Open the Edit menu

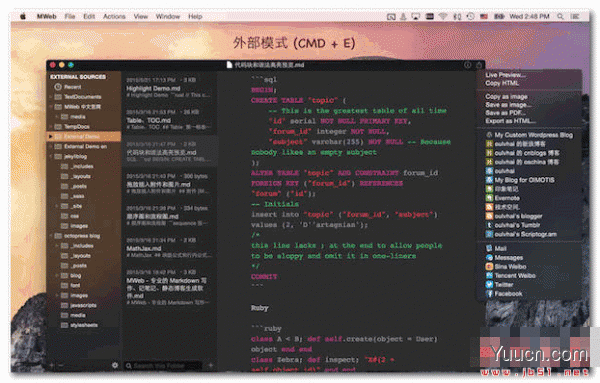[x=89, y=16]
